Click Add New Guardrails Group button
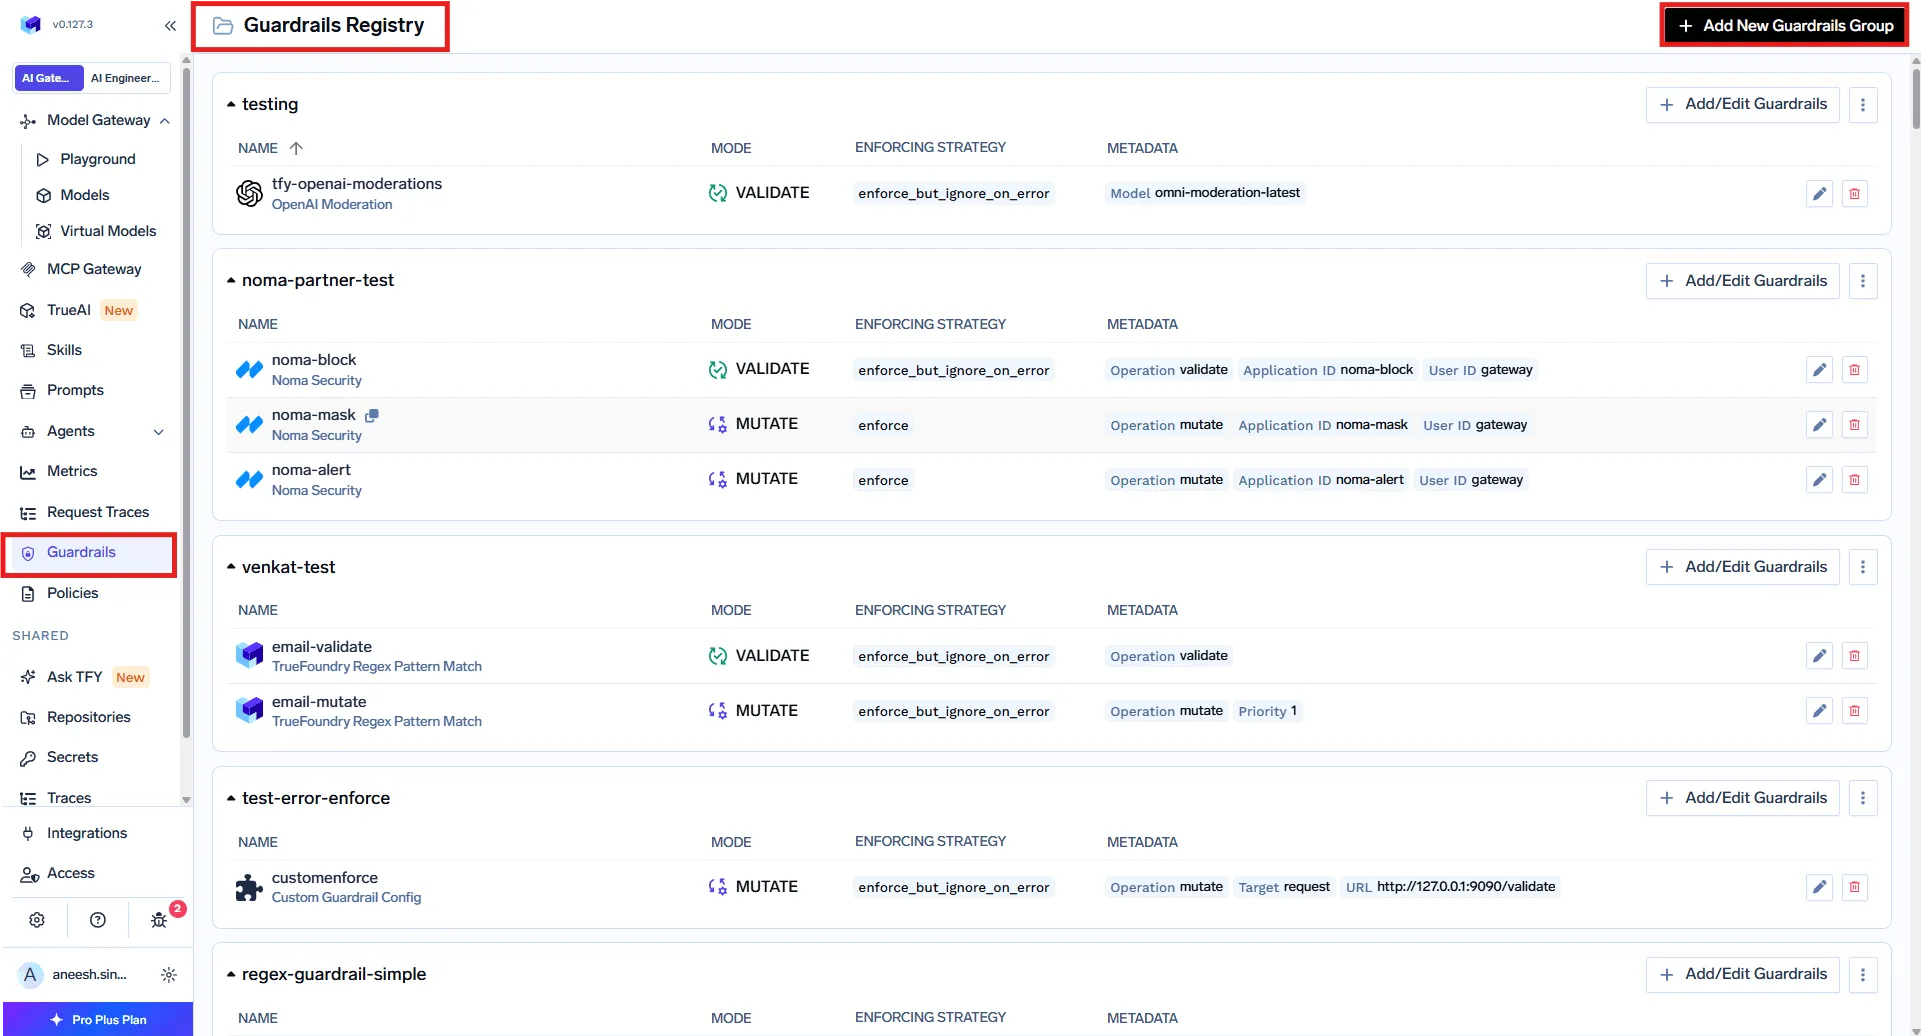This screenshot has height=1036, width=1921. pos(1785,25)
